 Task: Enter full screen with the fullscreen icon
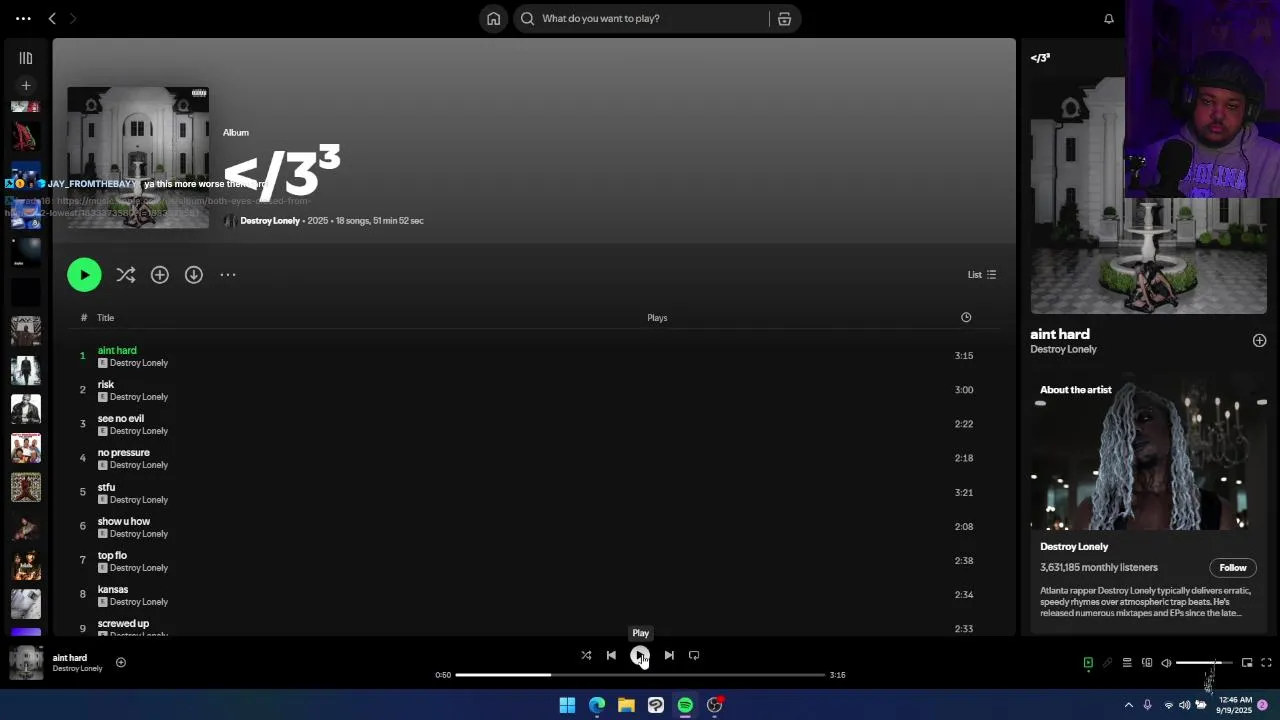click(1266, 662)
